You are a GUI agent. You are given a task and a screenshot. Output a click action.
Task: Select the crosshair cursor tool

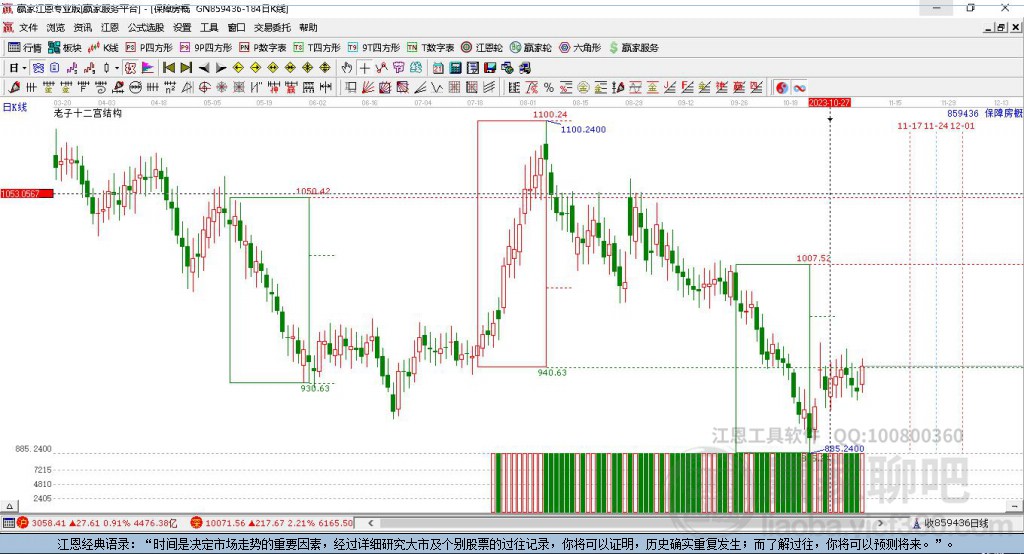pyautogui.click(x=366, y=67)
